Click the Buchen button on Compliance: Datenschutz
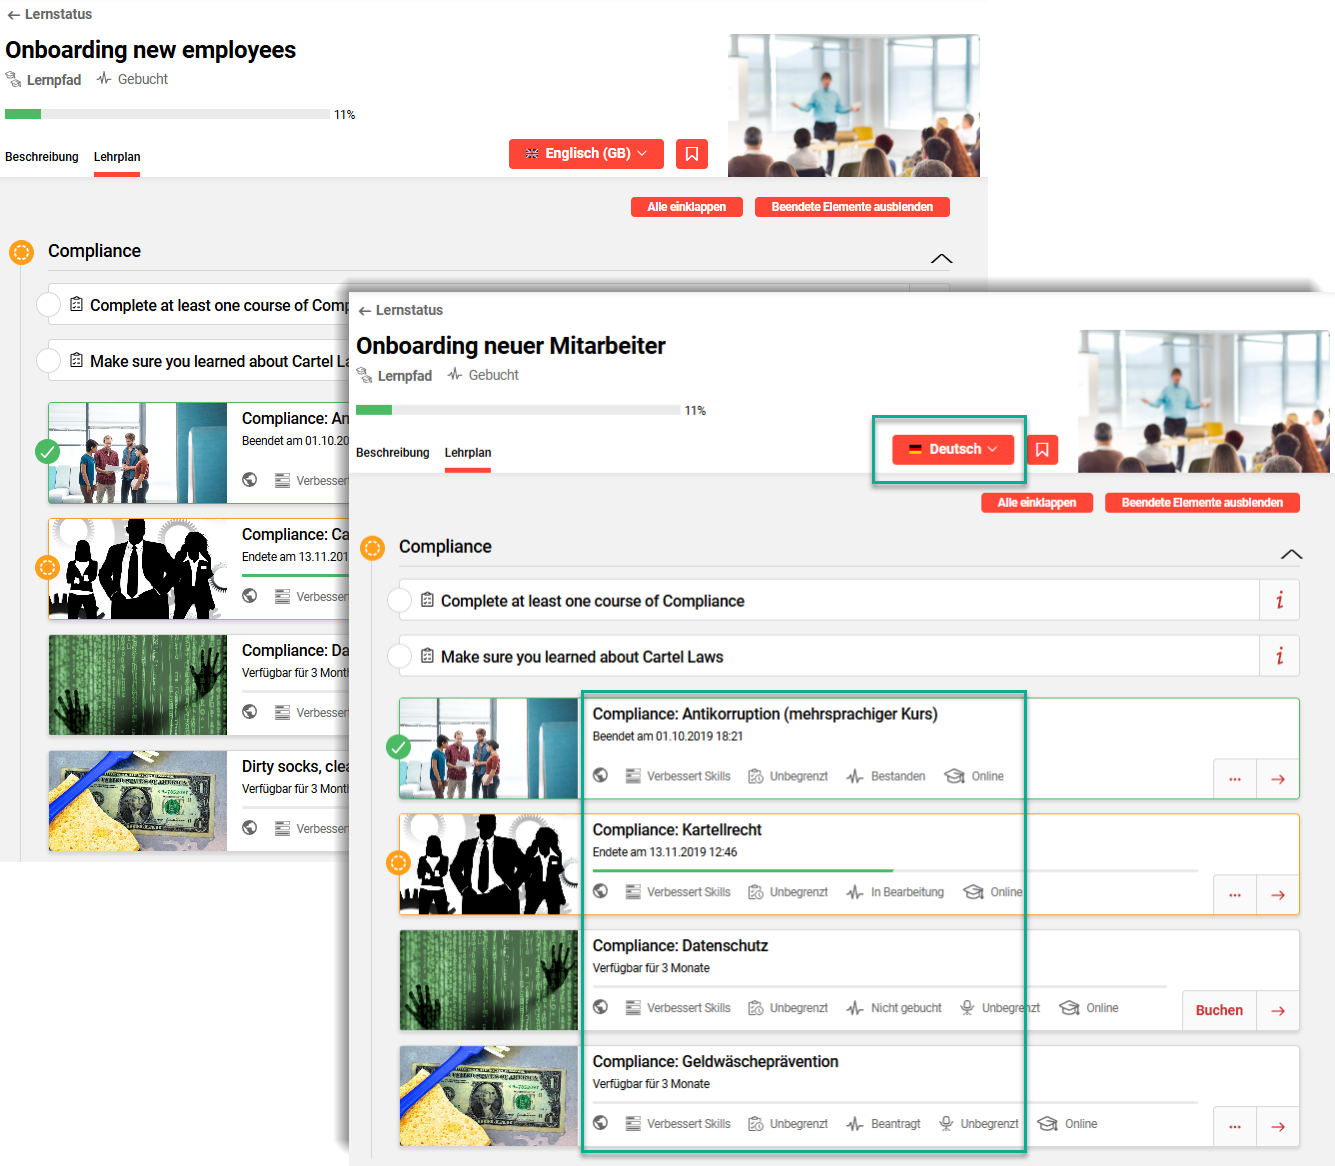 click(x=1219, y=1010)
